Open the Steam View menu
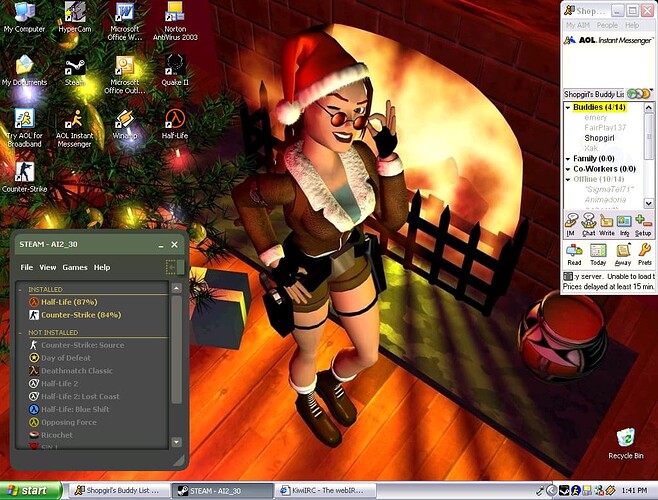Viewport: 658px width, 500px height. coord(48,267)
